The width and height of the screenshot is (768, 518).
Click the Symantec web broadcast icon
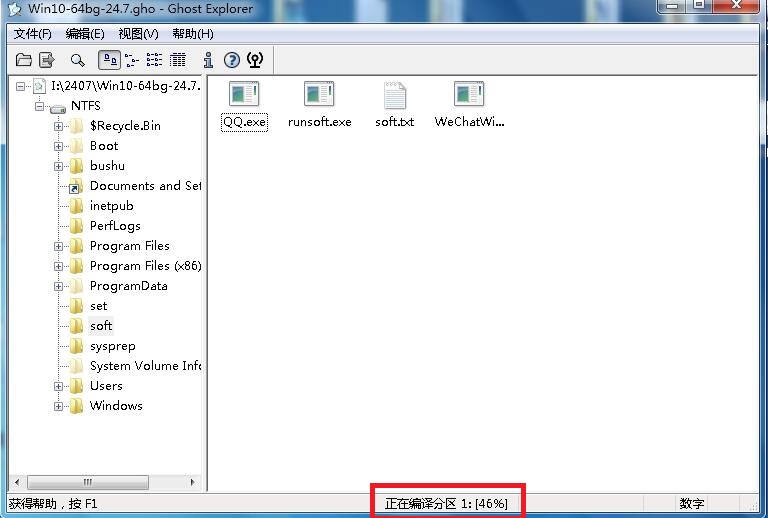(x=255, y=60)
